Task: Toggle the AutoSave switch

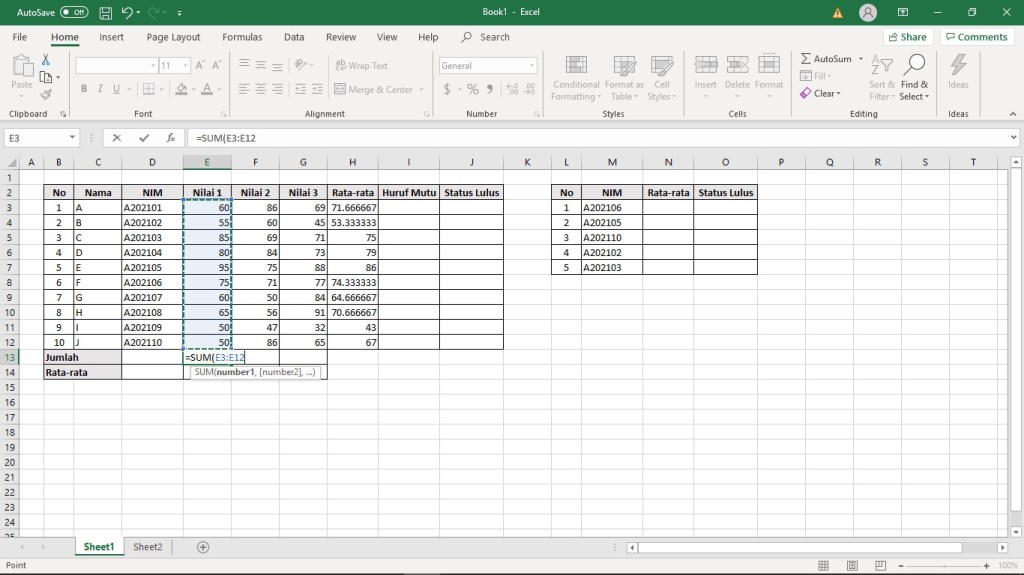Action: coord(74,12)
